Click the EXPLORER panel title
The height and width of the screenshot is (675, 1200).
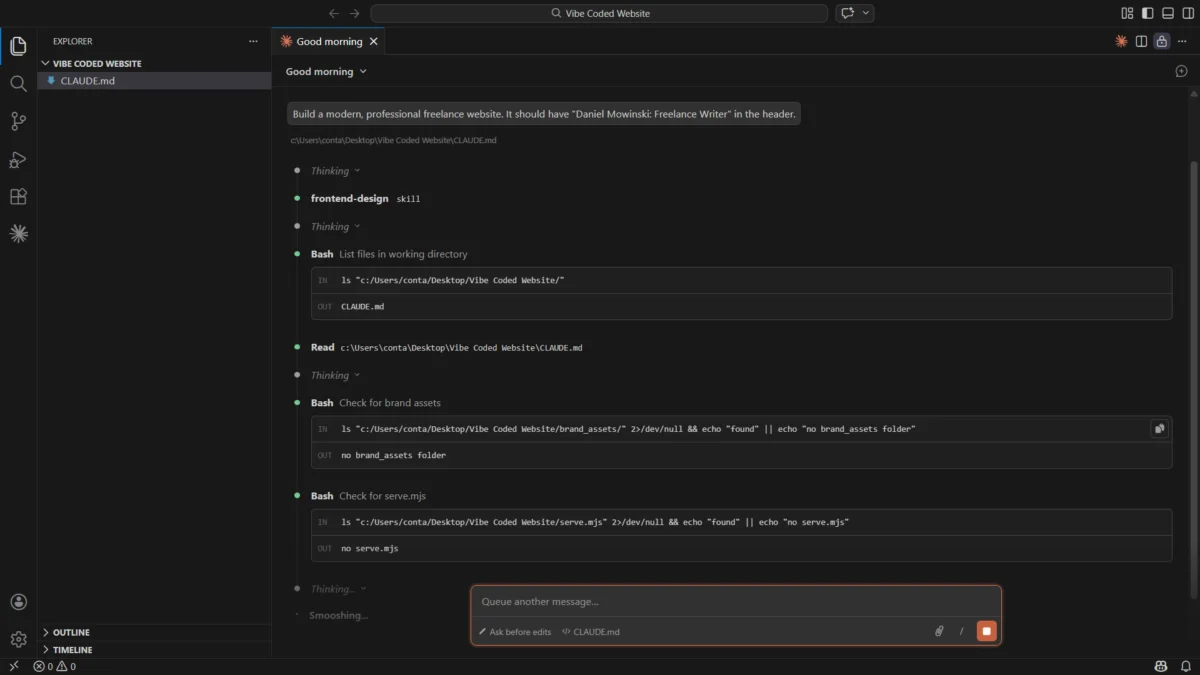click(x=72, y=41)
